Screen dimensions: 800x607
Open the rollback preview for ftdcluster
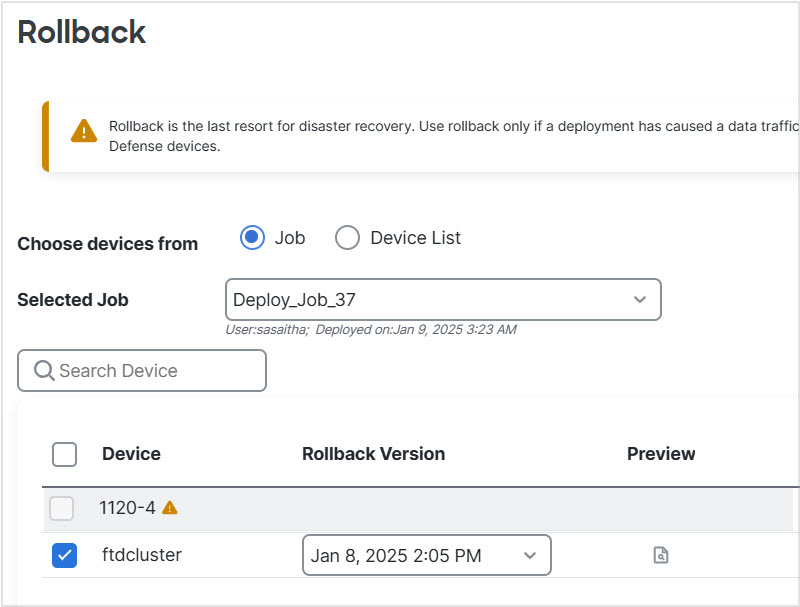tap(660, 555)
